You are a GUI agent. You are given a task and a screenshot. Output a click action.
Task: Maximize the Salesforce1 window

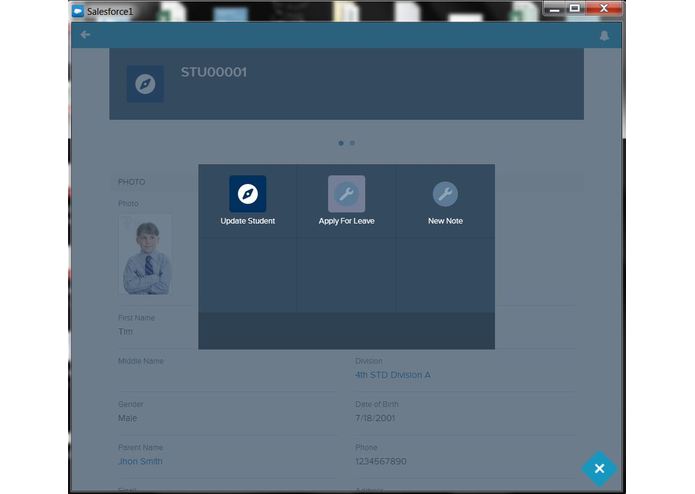point(574,8)
